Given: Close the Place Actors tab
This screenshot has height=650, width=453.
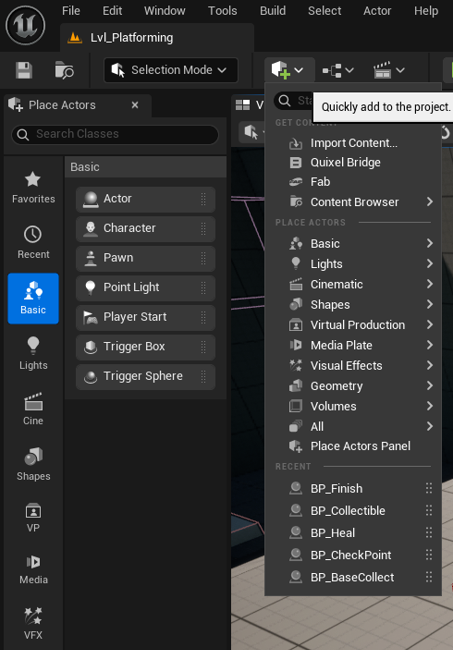Looking at the screenshot, I should point(135,105).
